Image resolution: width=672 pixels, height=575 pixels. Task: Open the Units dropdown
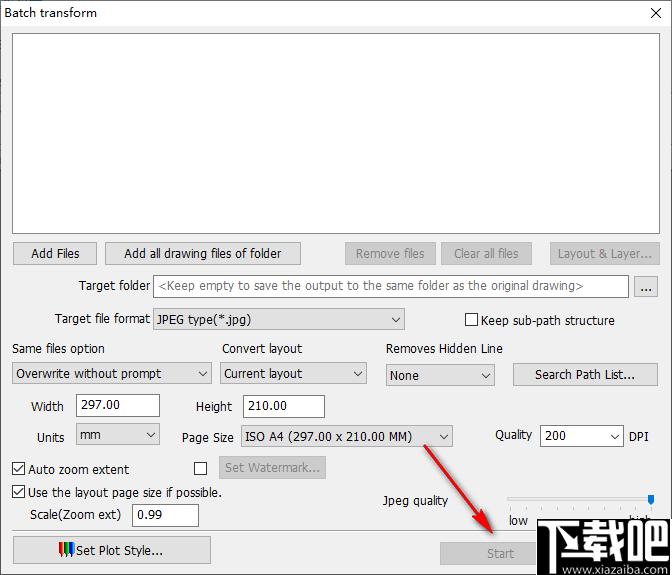(x=118, y=434)
